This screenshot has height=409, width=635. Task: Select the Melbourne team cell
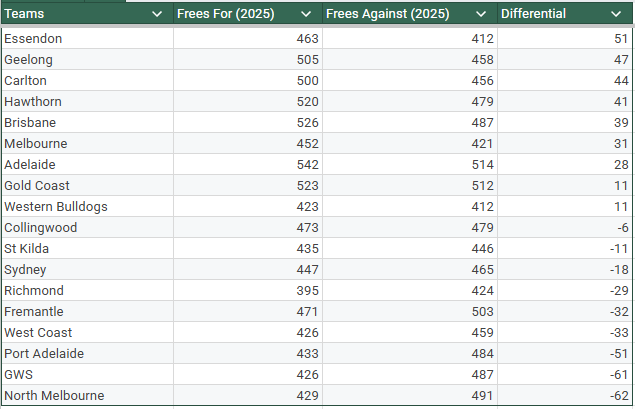[87, 144]
